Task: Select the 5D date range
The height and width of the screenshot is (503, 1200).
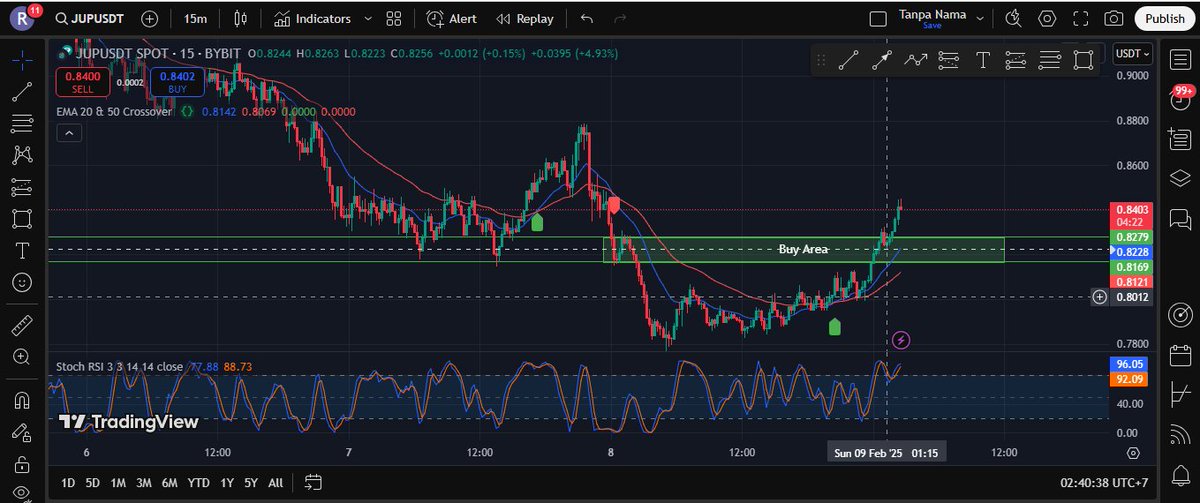Action: click(x=92, y=482)
